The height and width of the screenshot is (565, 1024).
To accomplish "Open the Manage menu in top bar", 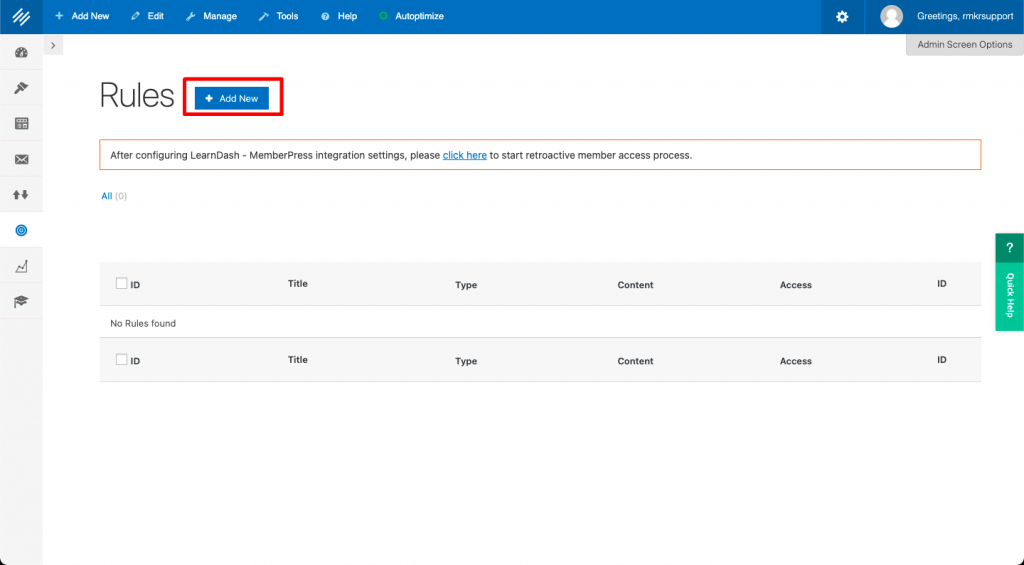I will click(x=211, y=17).
